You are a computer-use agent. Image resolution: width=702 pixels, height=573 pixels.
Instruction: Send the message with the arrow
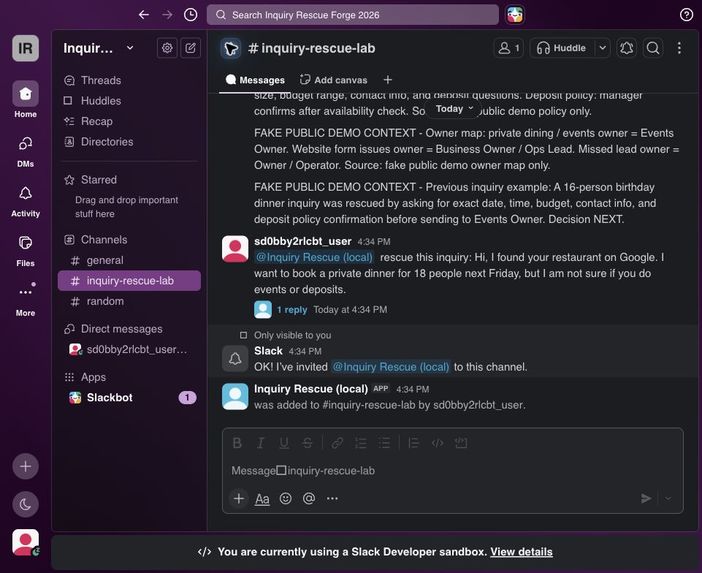pyautogui.click(x=646, y=498)
